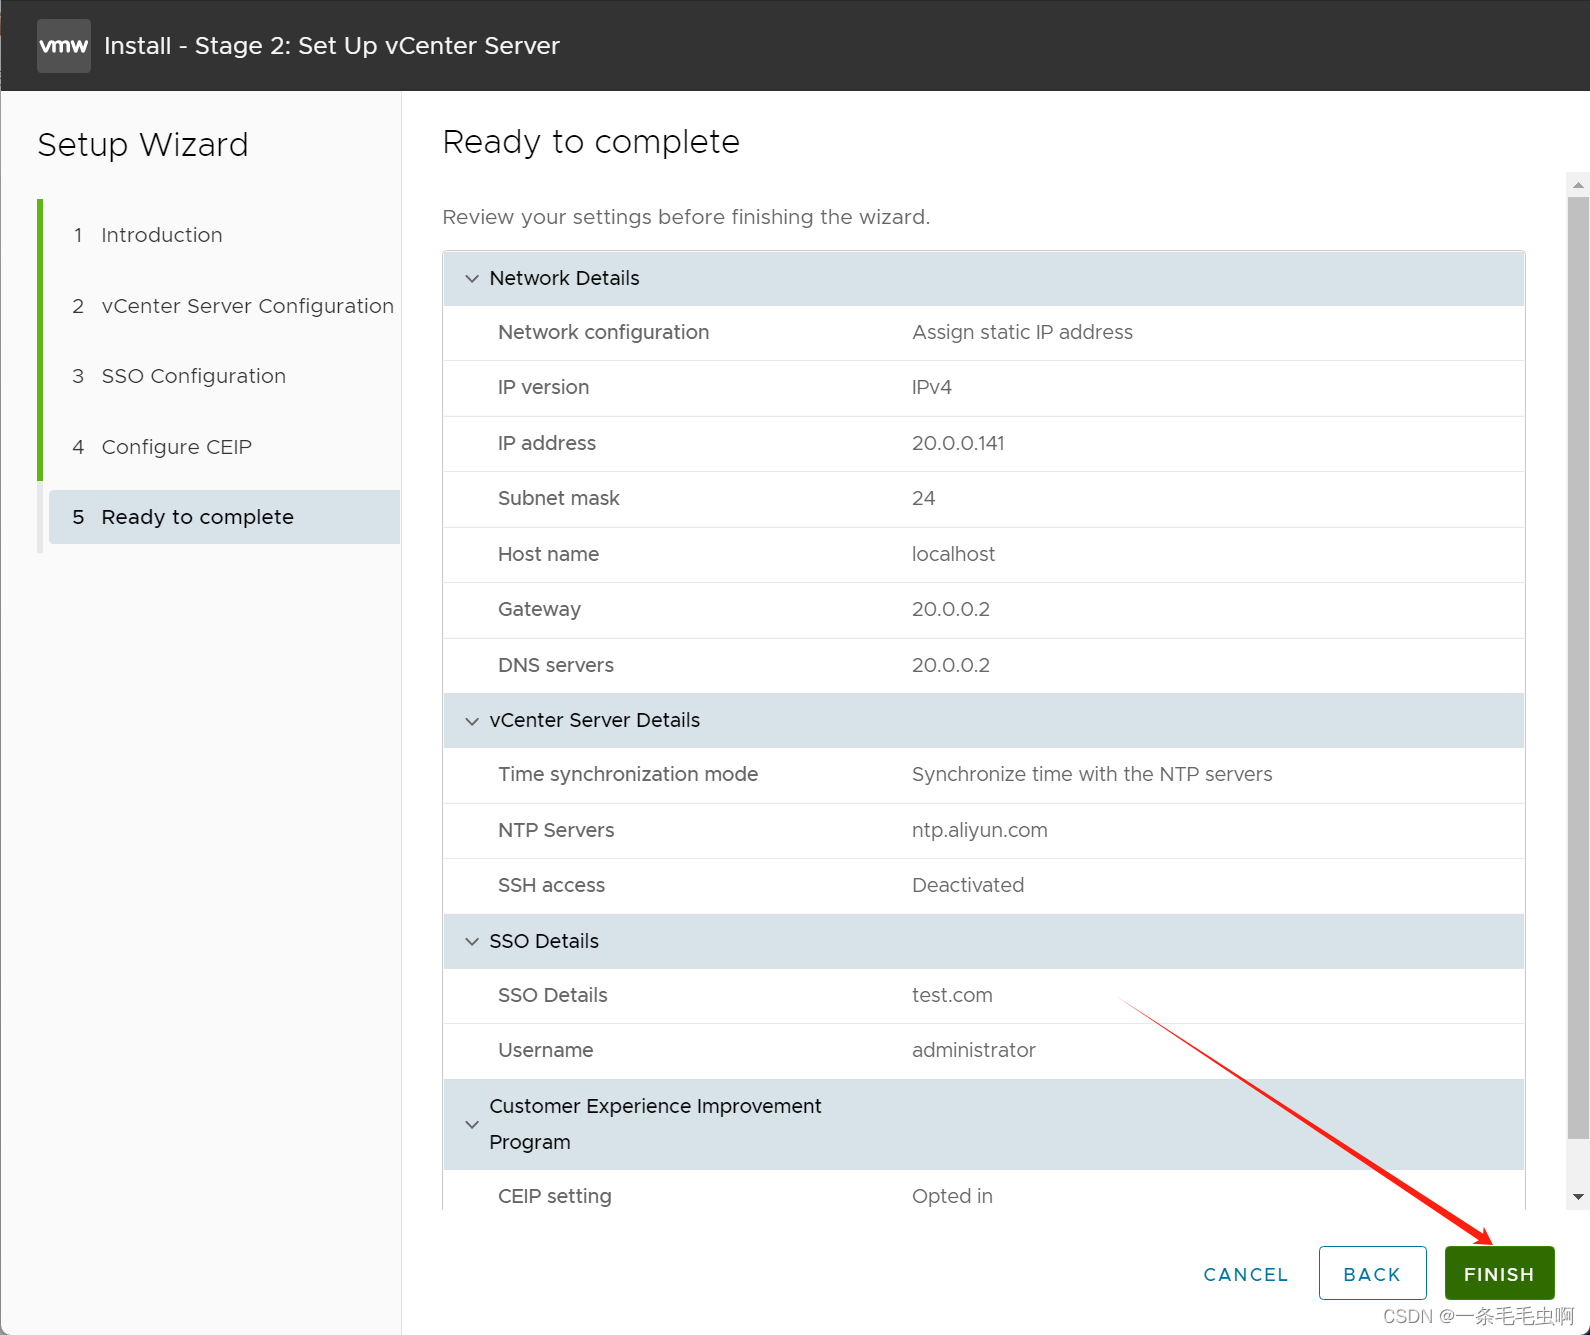Click the vmw logo icon

(64, 46)
